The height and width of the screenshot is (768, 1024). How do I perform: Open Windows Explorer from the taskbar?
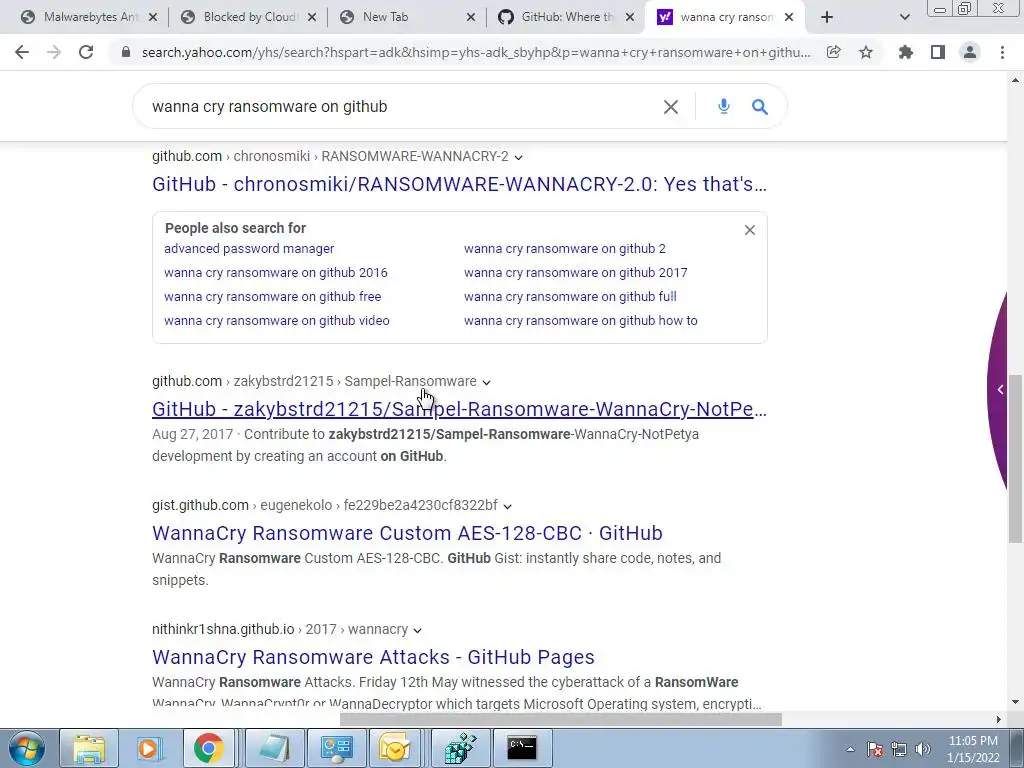[89, 748]
